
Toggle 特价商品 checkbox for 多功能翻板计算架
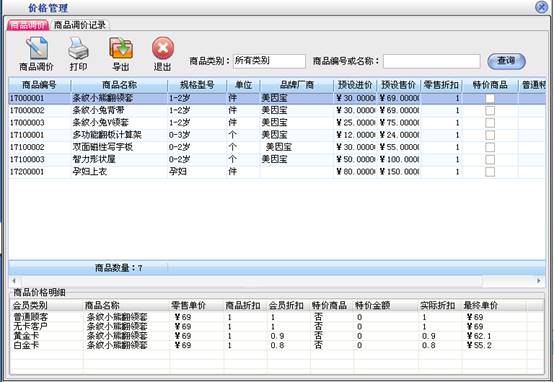(490, 135)
